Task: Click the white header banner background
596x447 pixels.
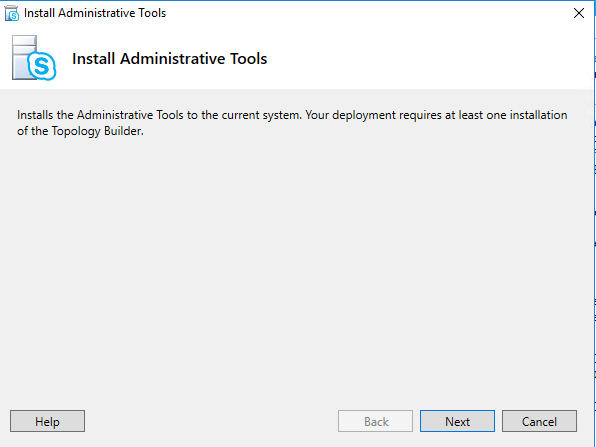Action: [x=418, y=58]
